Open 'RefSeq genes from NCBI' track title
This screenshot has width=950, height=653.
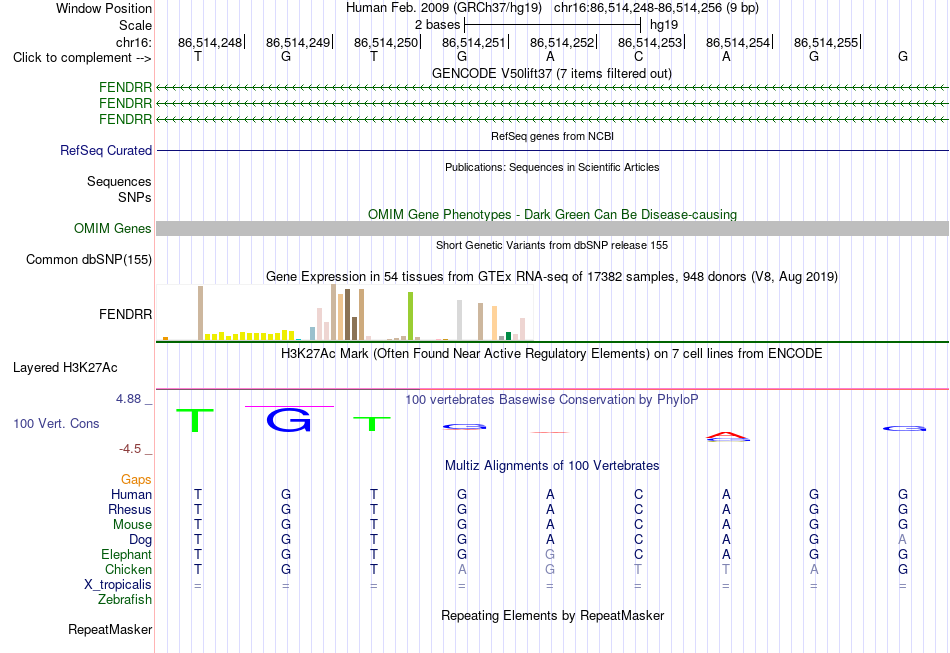pos(552,136)
